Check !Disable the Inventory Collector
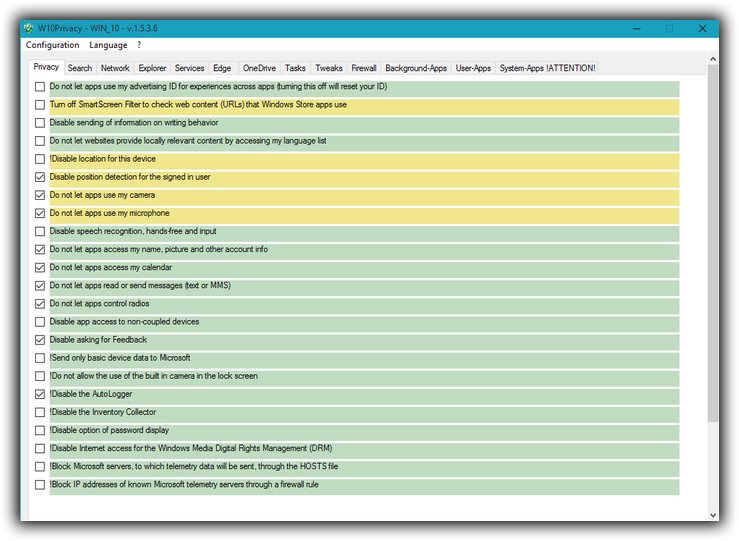739x541 pixels. (x=40, y=412)
